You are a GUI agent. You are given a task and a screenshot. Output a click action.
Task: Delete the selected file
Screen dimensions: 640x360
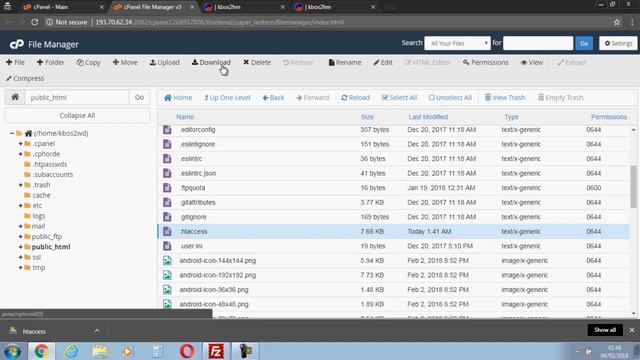point(257,62)
